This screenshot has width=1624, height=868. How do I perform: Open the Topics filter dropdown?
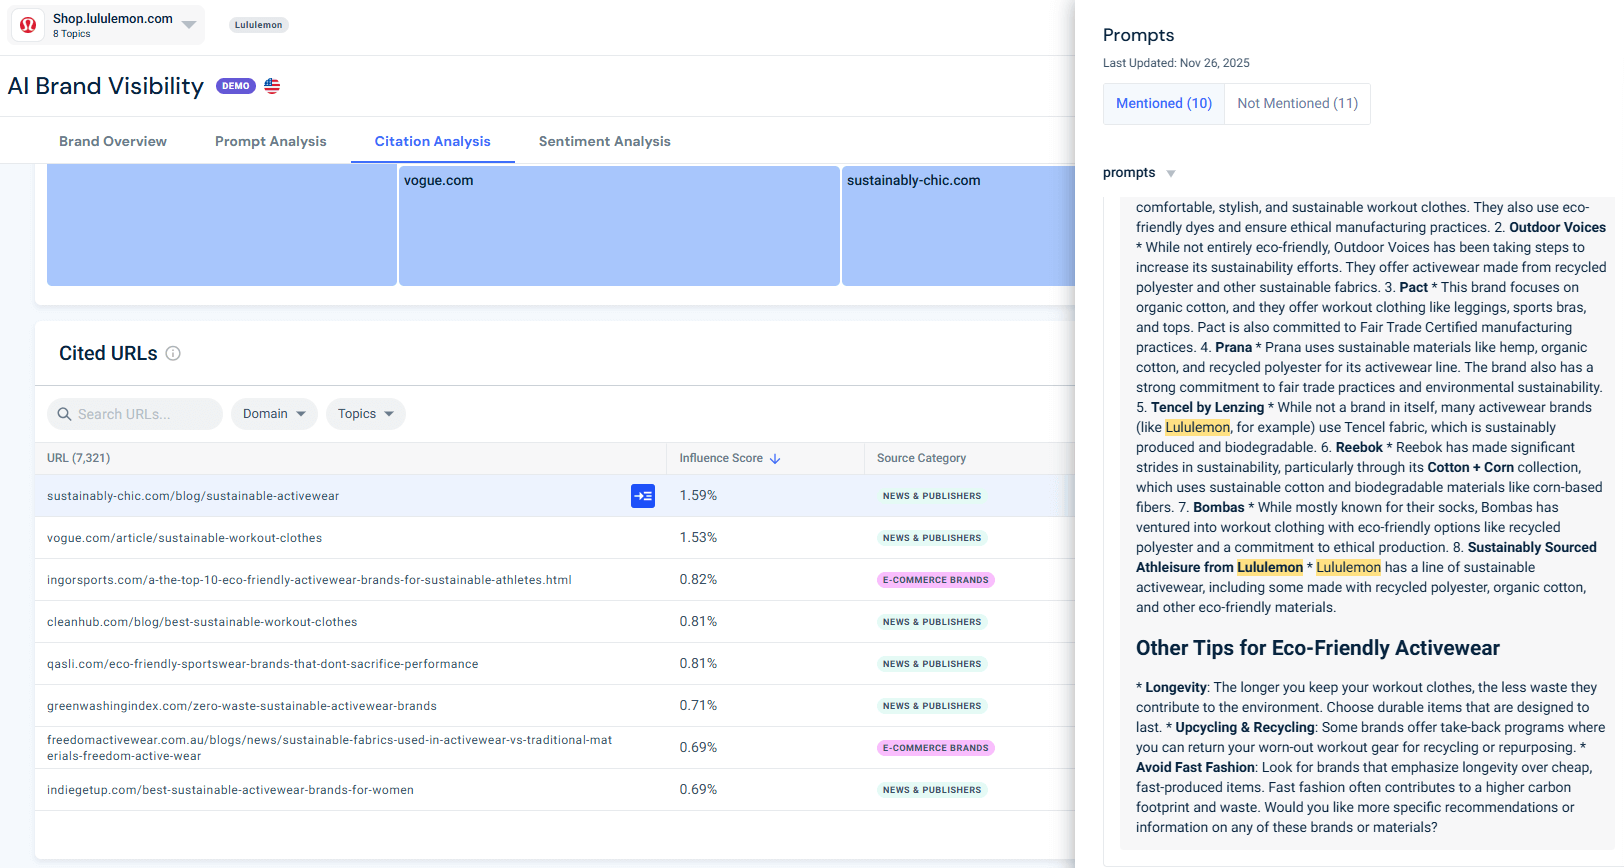click(366, 414)
